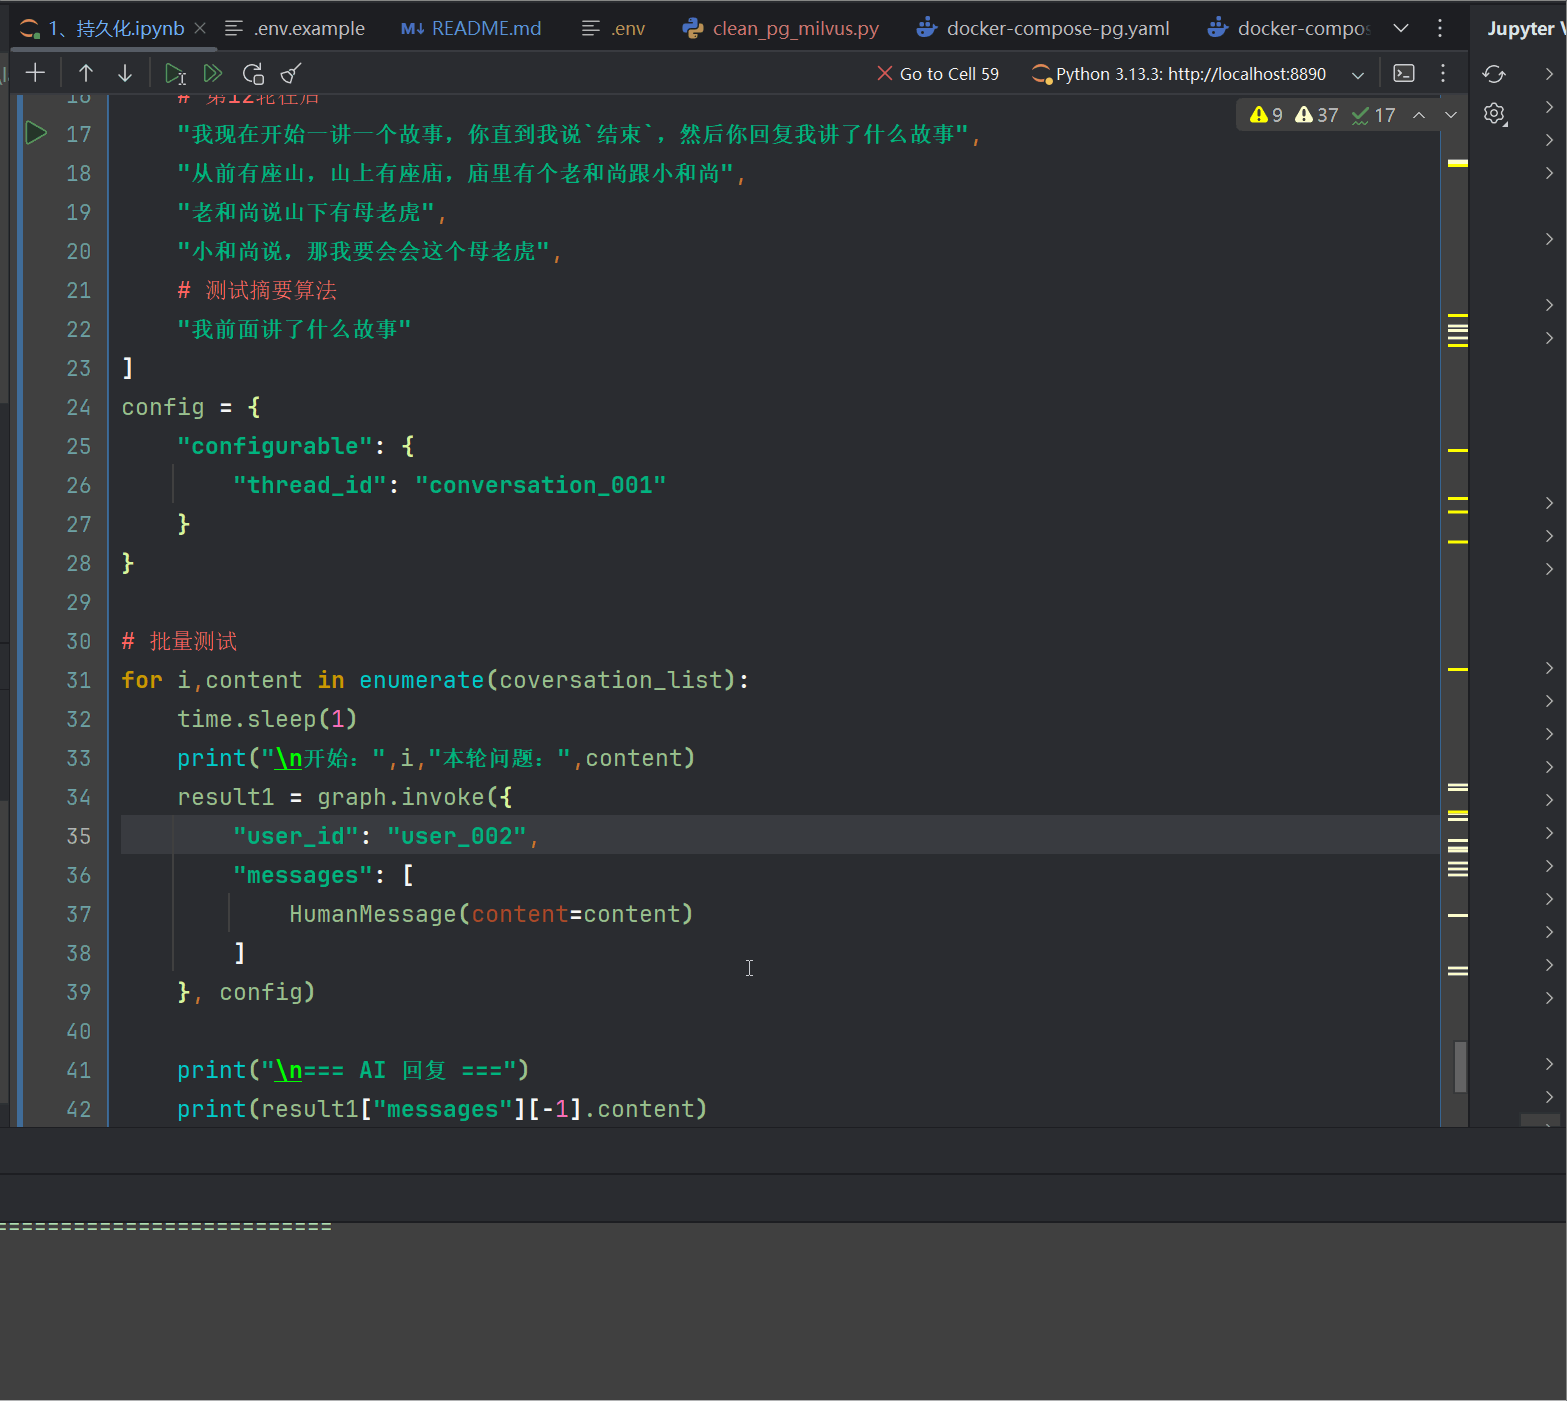Click "conversation_001" string on line 26

pos(541,485)
